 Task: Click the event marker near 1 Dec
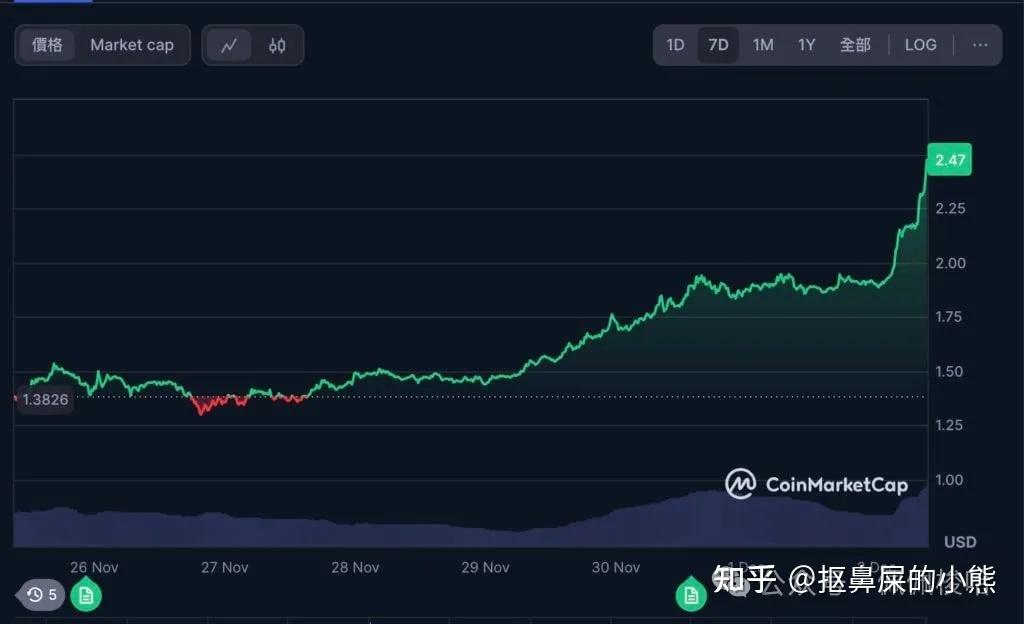click(690, 594)
